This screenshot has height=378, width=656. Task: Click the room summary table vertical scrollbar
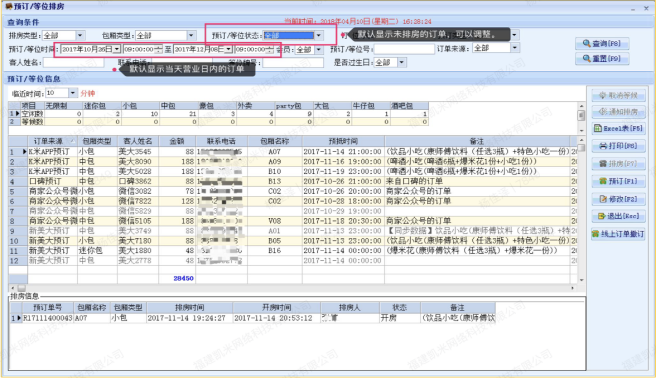click(x=581, y=117)
